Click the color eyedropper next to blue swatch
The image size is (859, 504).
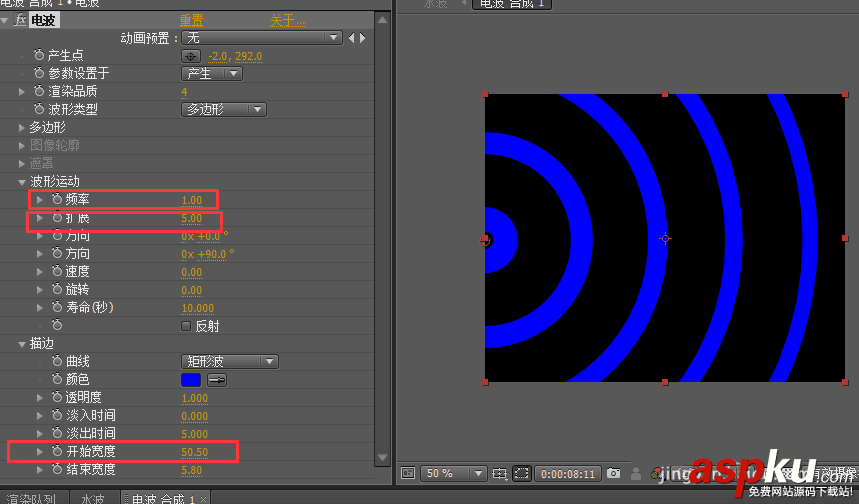click(x=217, y=380)
